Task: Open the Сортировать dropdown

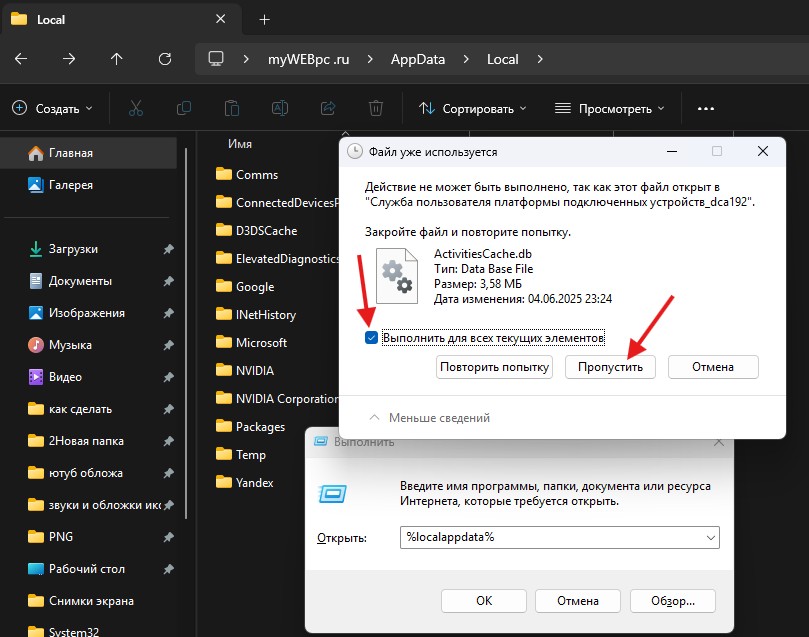Action: (473, 109)
